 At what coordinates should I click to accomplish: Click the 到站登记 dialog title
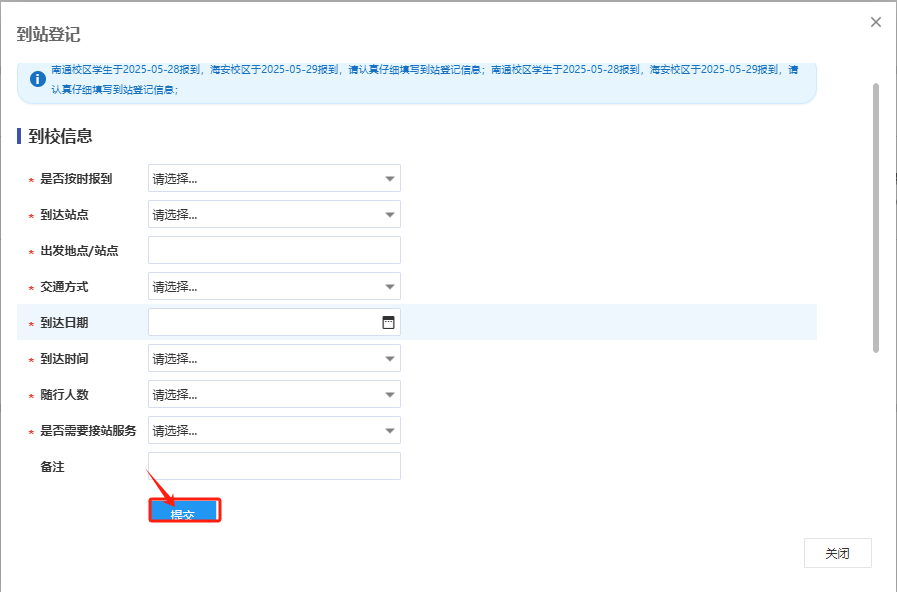48,34
